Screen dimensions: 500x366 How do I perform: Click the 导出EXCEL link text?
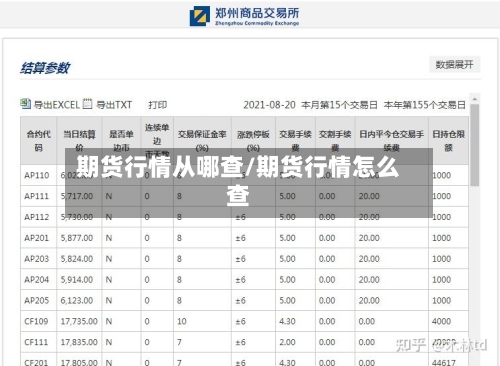[x=56, y=105]
